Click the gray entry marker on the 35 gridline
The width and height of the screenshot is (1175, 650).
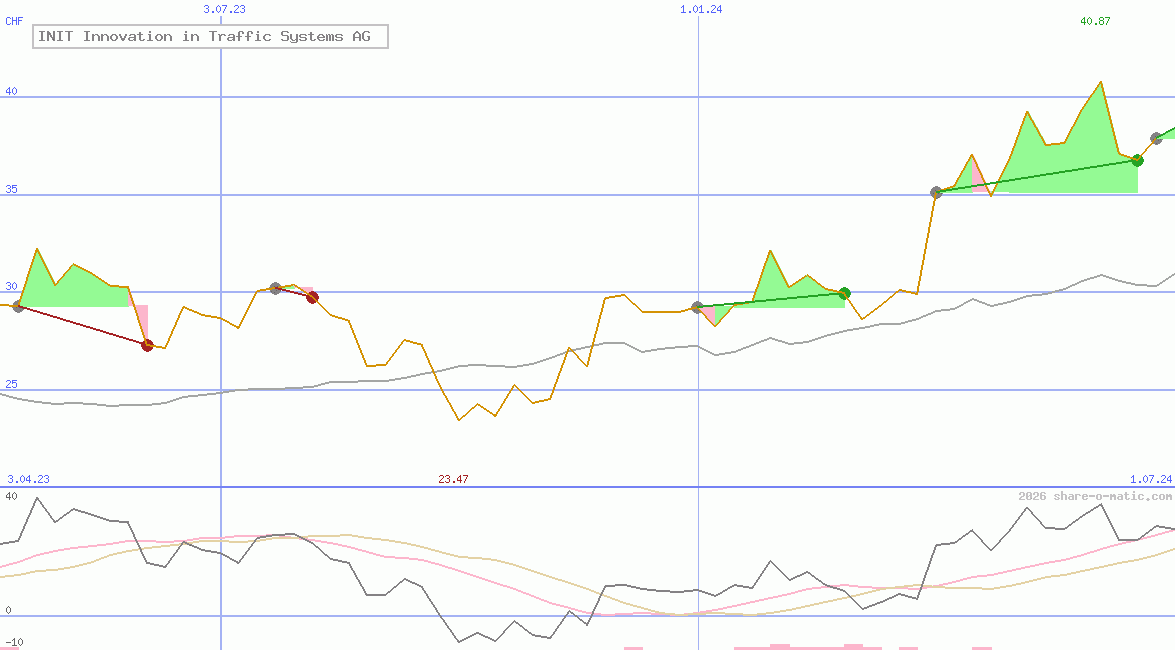(936, 192)
